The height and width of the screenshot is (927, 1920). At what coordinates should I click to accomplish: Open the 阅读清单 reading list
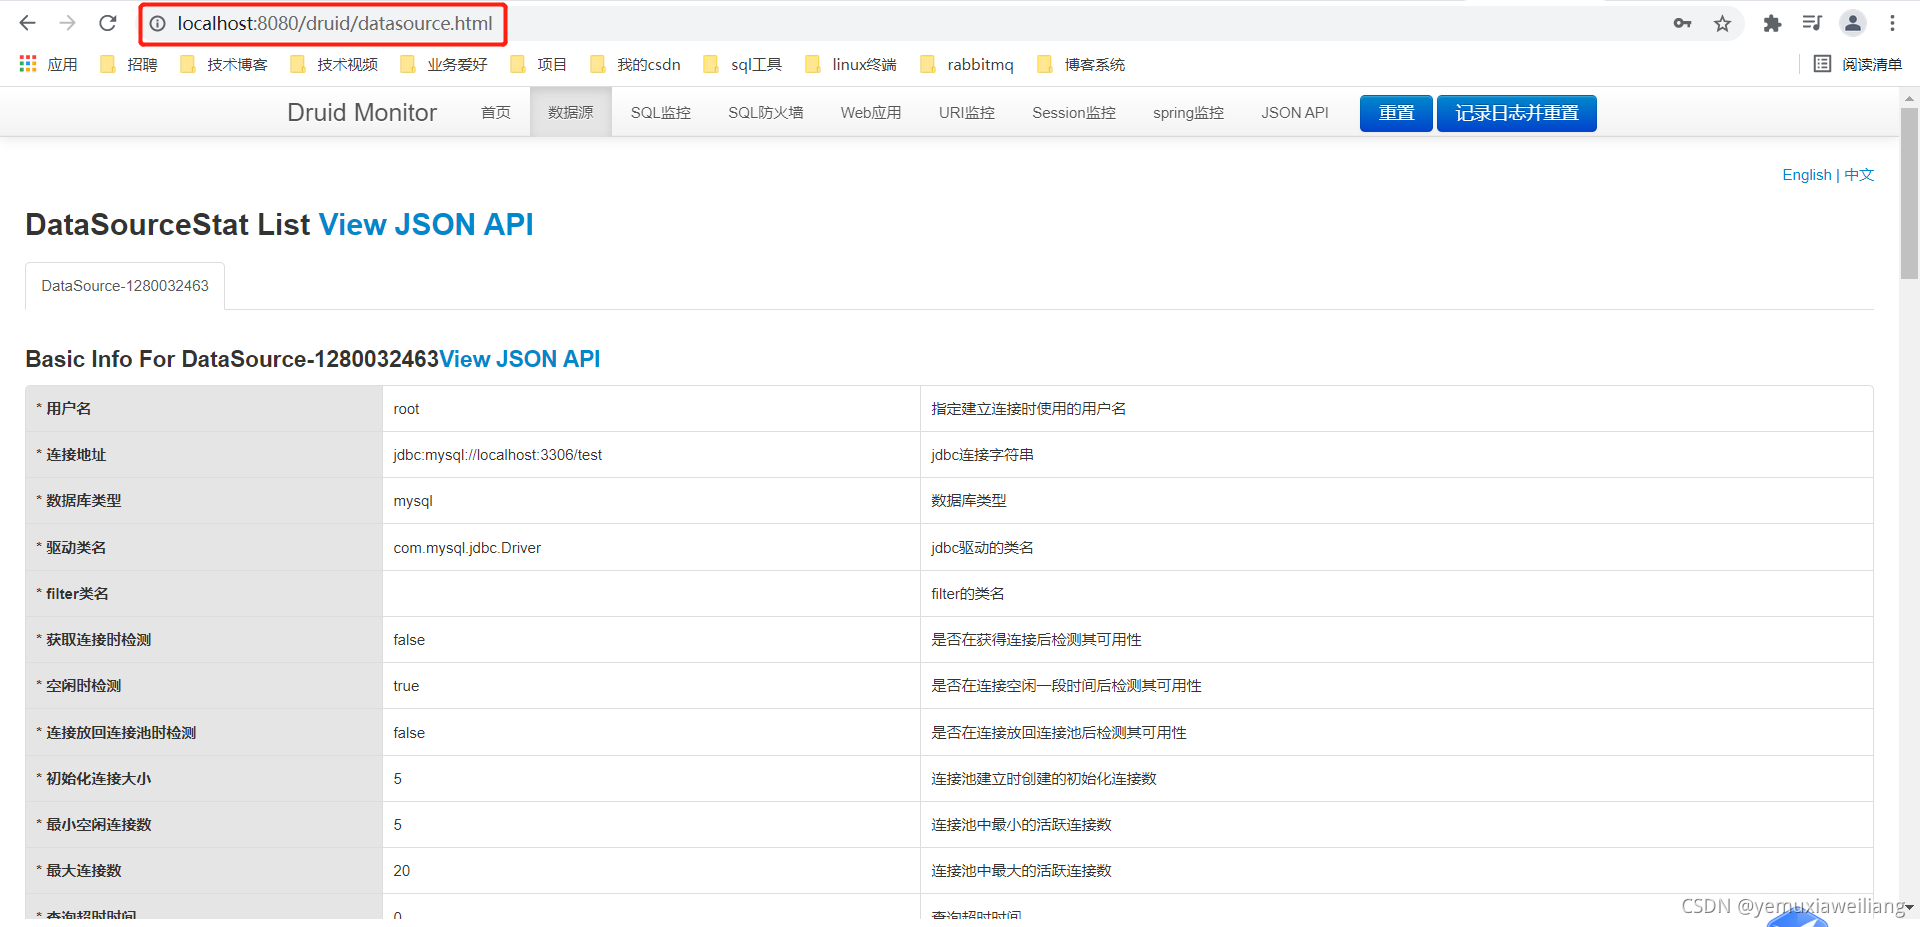(1858, 64)
